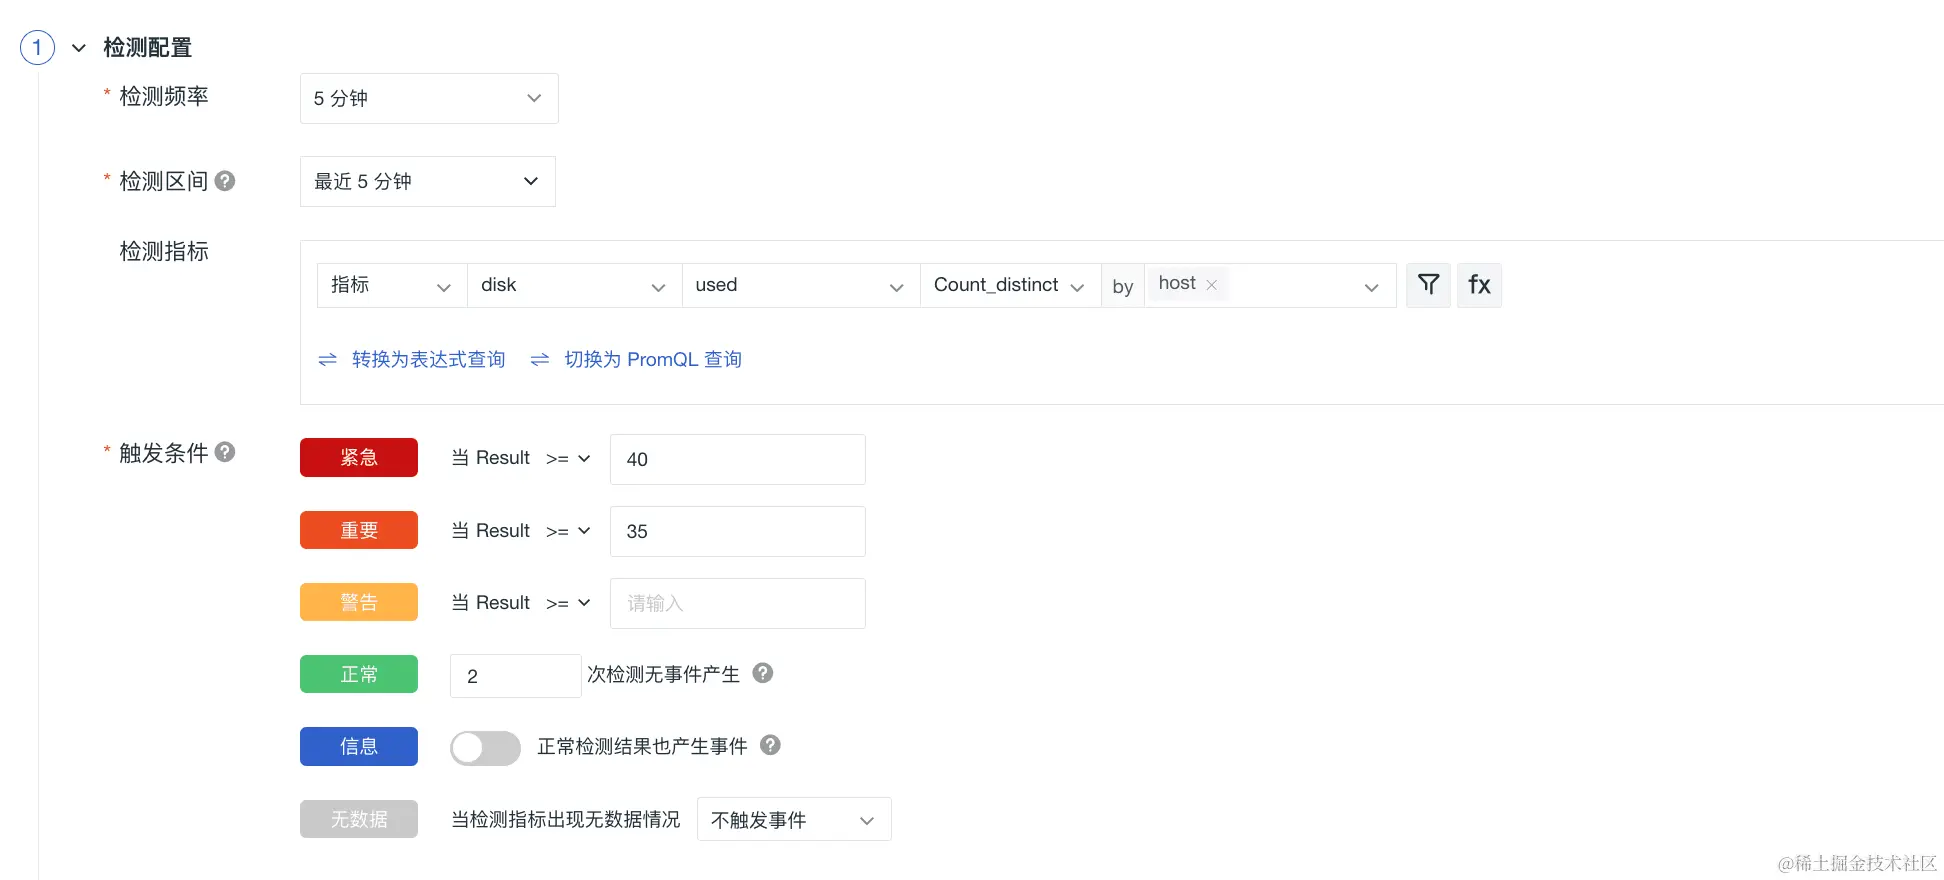Change operator >= in 警告 row
Image resolution: width=1944 pixels, height=880 pixels.
pos(568,603)
